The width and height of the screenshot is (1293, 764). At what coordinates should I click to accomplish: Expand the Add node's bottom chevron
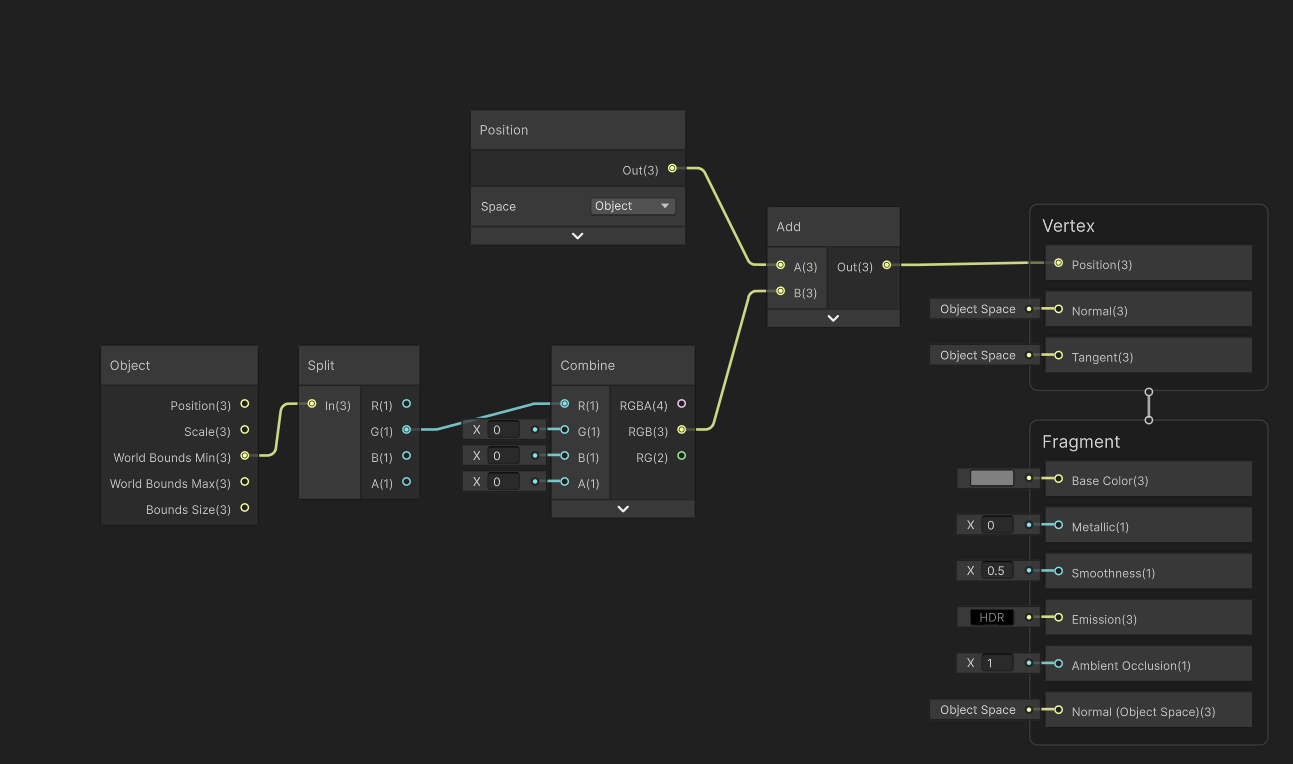tap(833, 317)
